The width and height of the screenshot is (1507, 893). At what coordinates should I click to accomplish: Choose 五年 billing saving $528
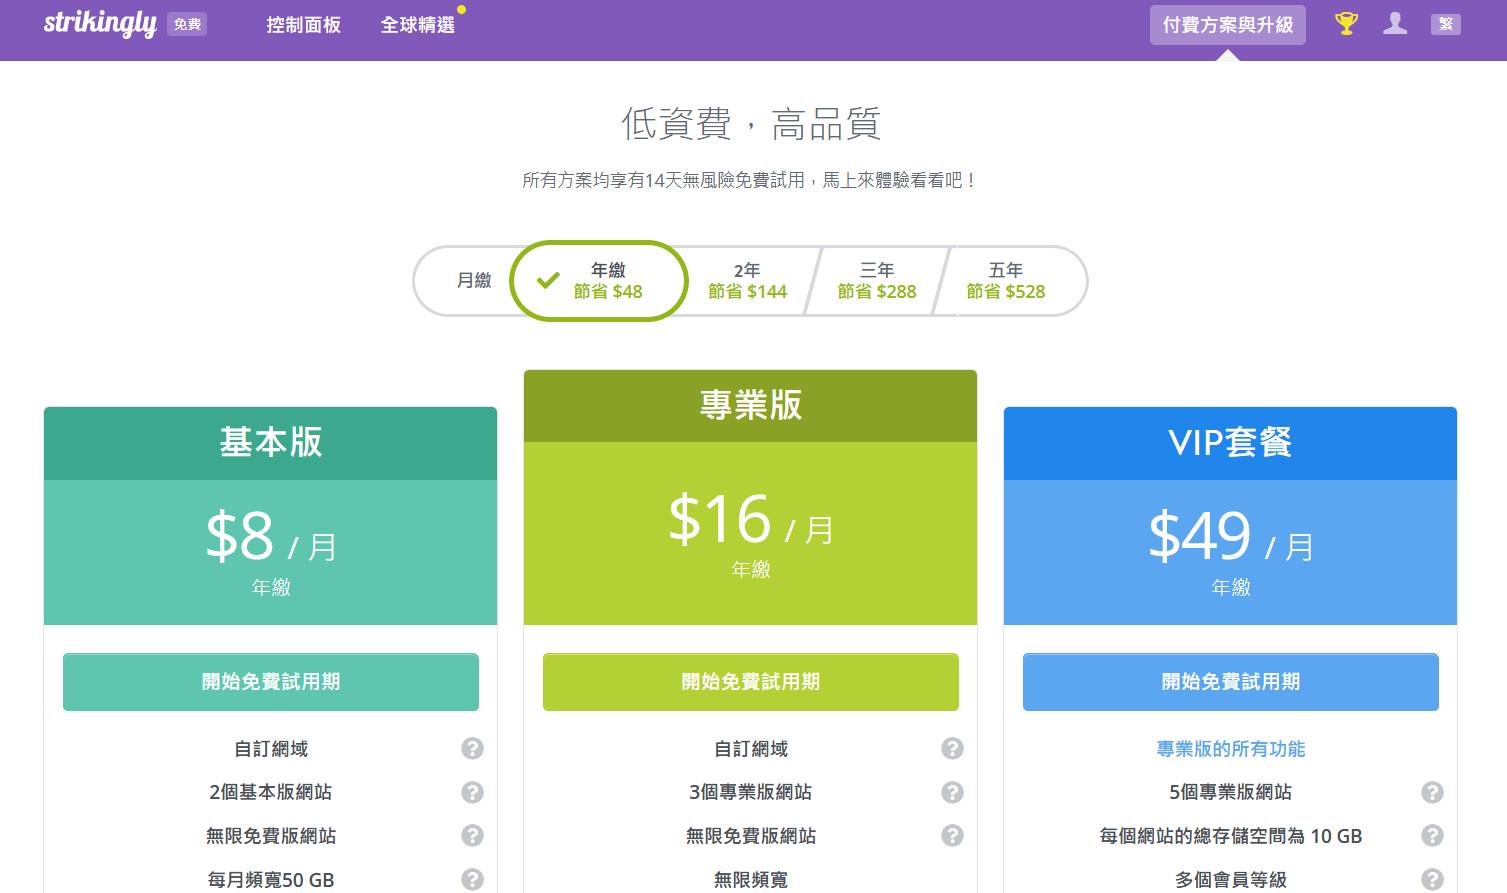1005,281
